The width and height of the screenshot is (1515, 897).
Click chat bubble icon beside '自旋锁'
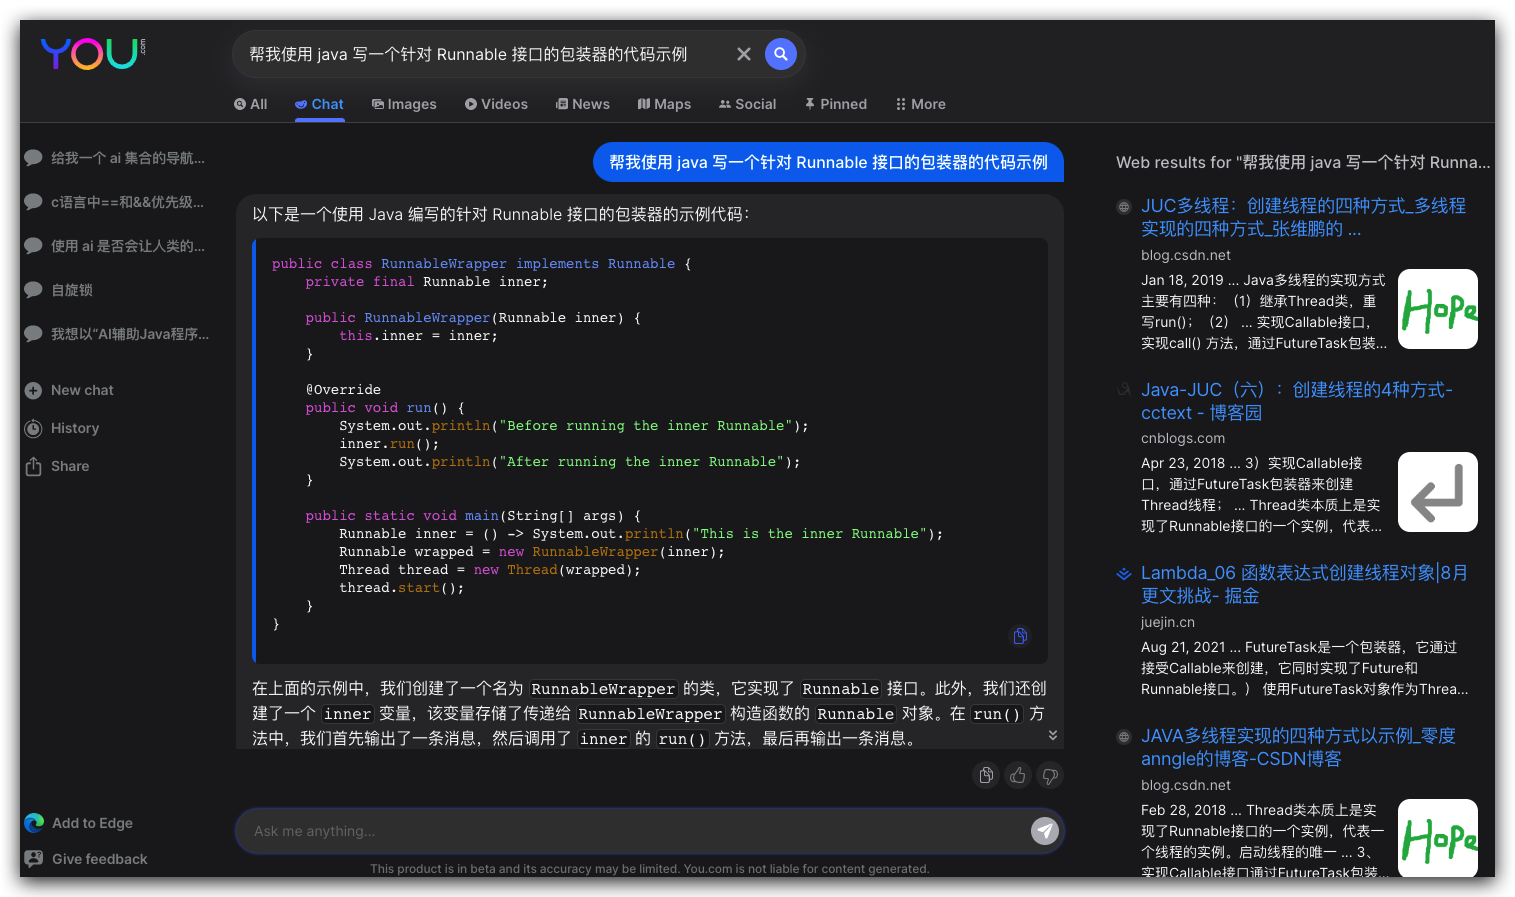pyautogui.click(x=33, y=290)
